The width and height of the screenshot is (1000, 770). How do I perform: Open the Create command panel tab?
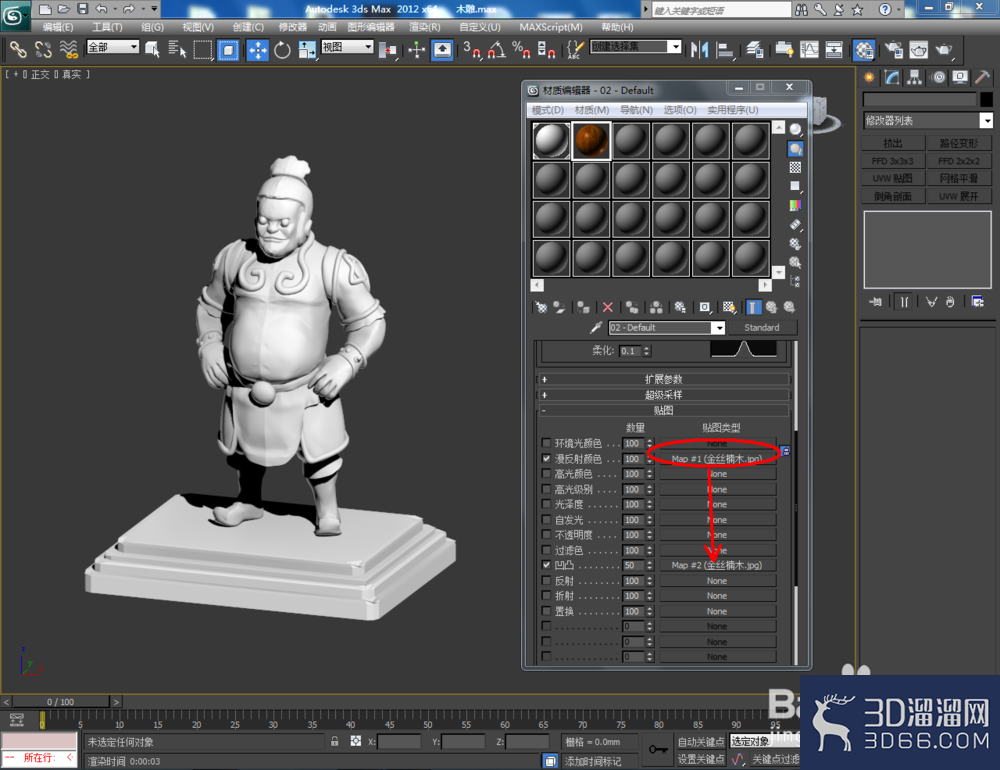pos(869,77)
